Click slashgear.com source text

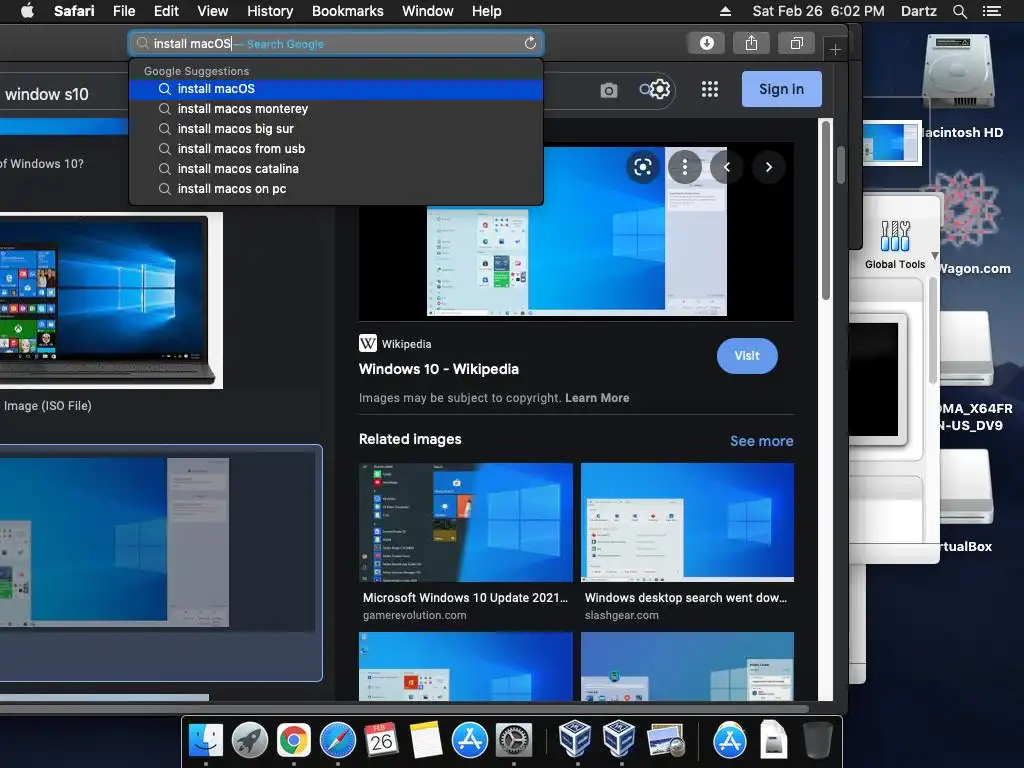coord(622,615)
